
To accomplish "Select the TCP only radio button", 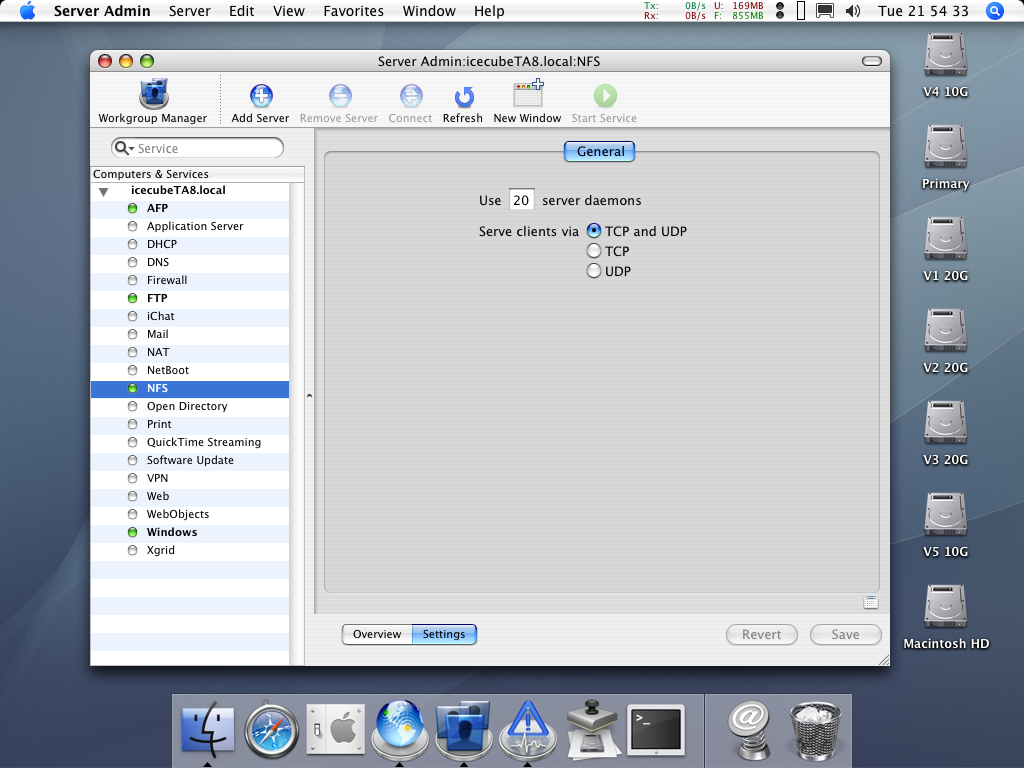I will point(594,251).
